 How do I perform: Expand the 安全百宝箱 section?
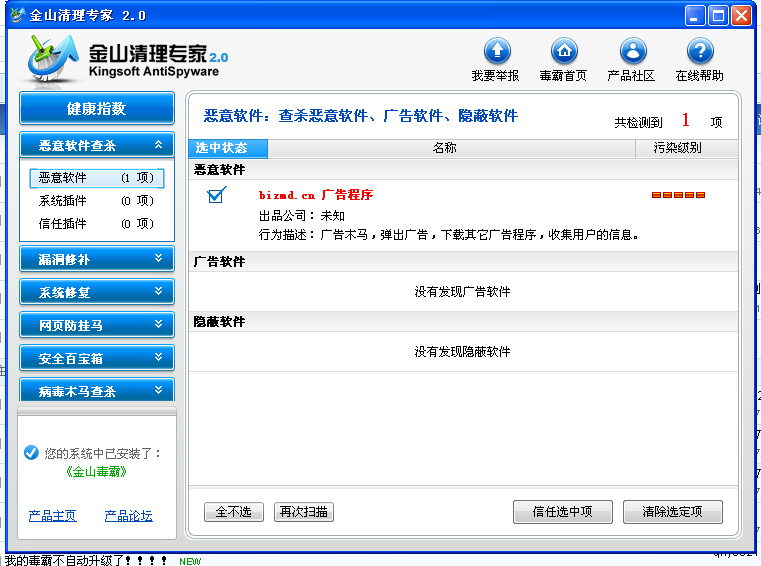97,358
